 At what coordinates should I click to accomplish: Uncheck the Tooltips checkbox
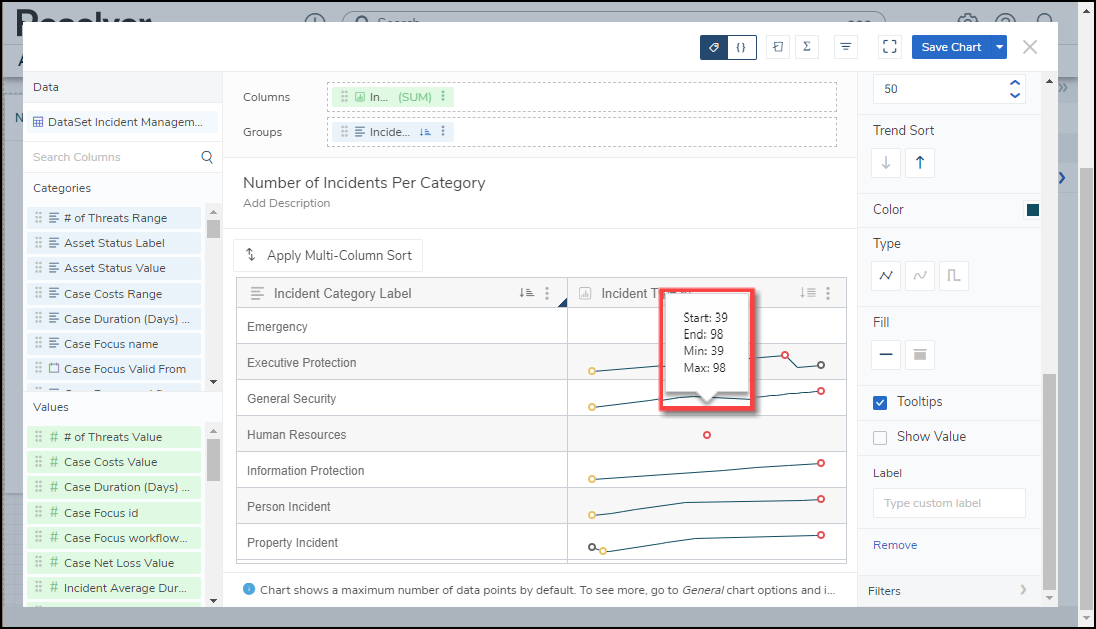click(x=880, y=402)
